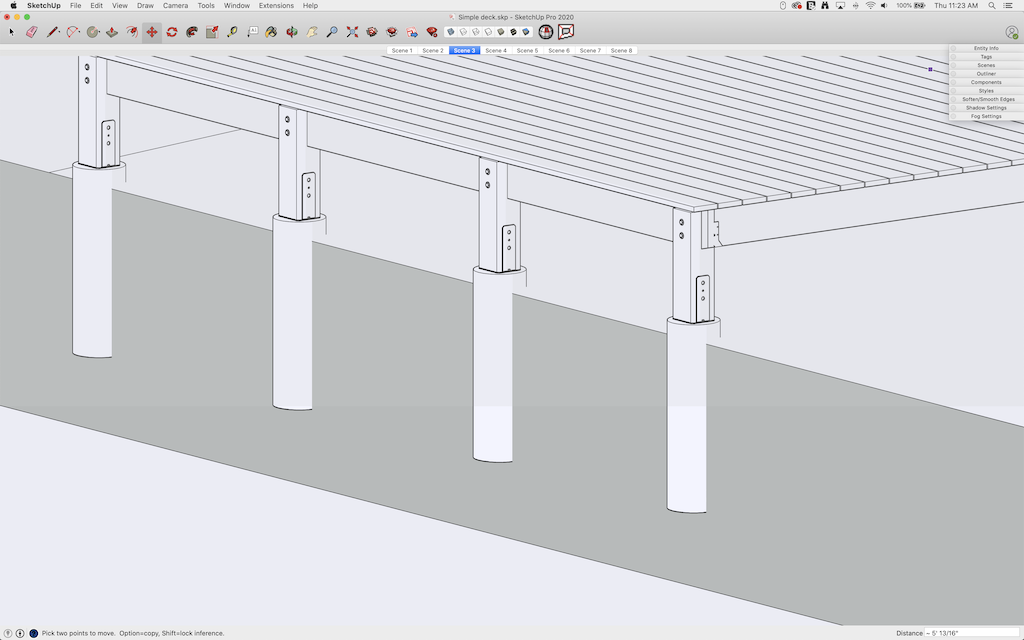
Task: Open the Paint Bucket tool
Action: coord(271,32)
